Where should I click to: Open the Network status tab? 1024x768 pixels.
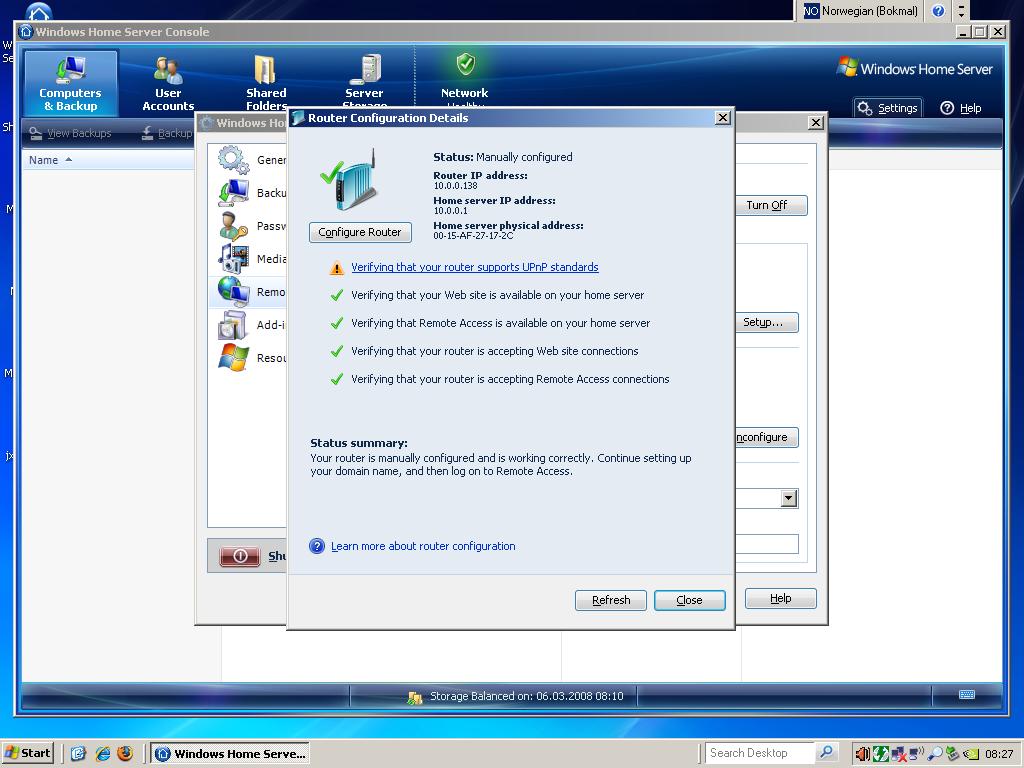(464, 79)
